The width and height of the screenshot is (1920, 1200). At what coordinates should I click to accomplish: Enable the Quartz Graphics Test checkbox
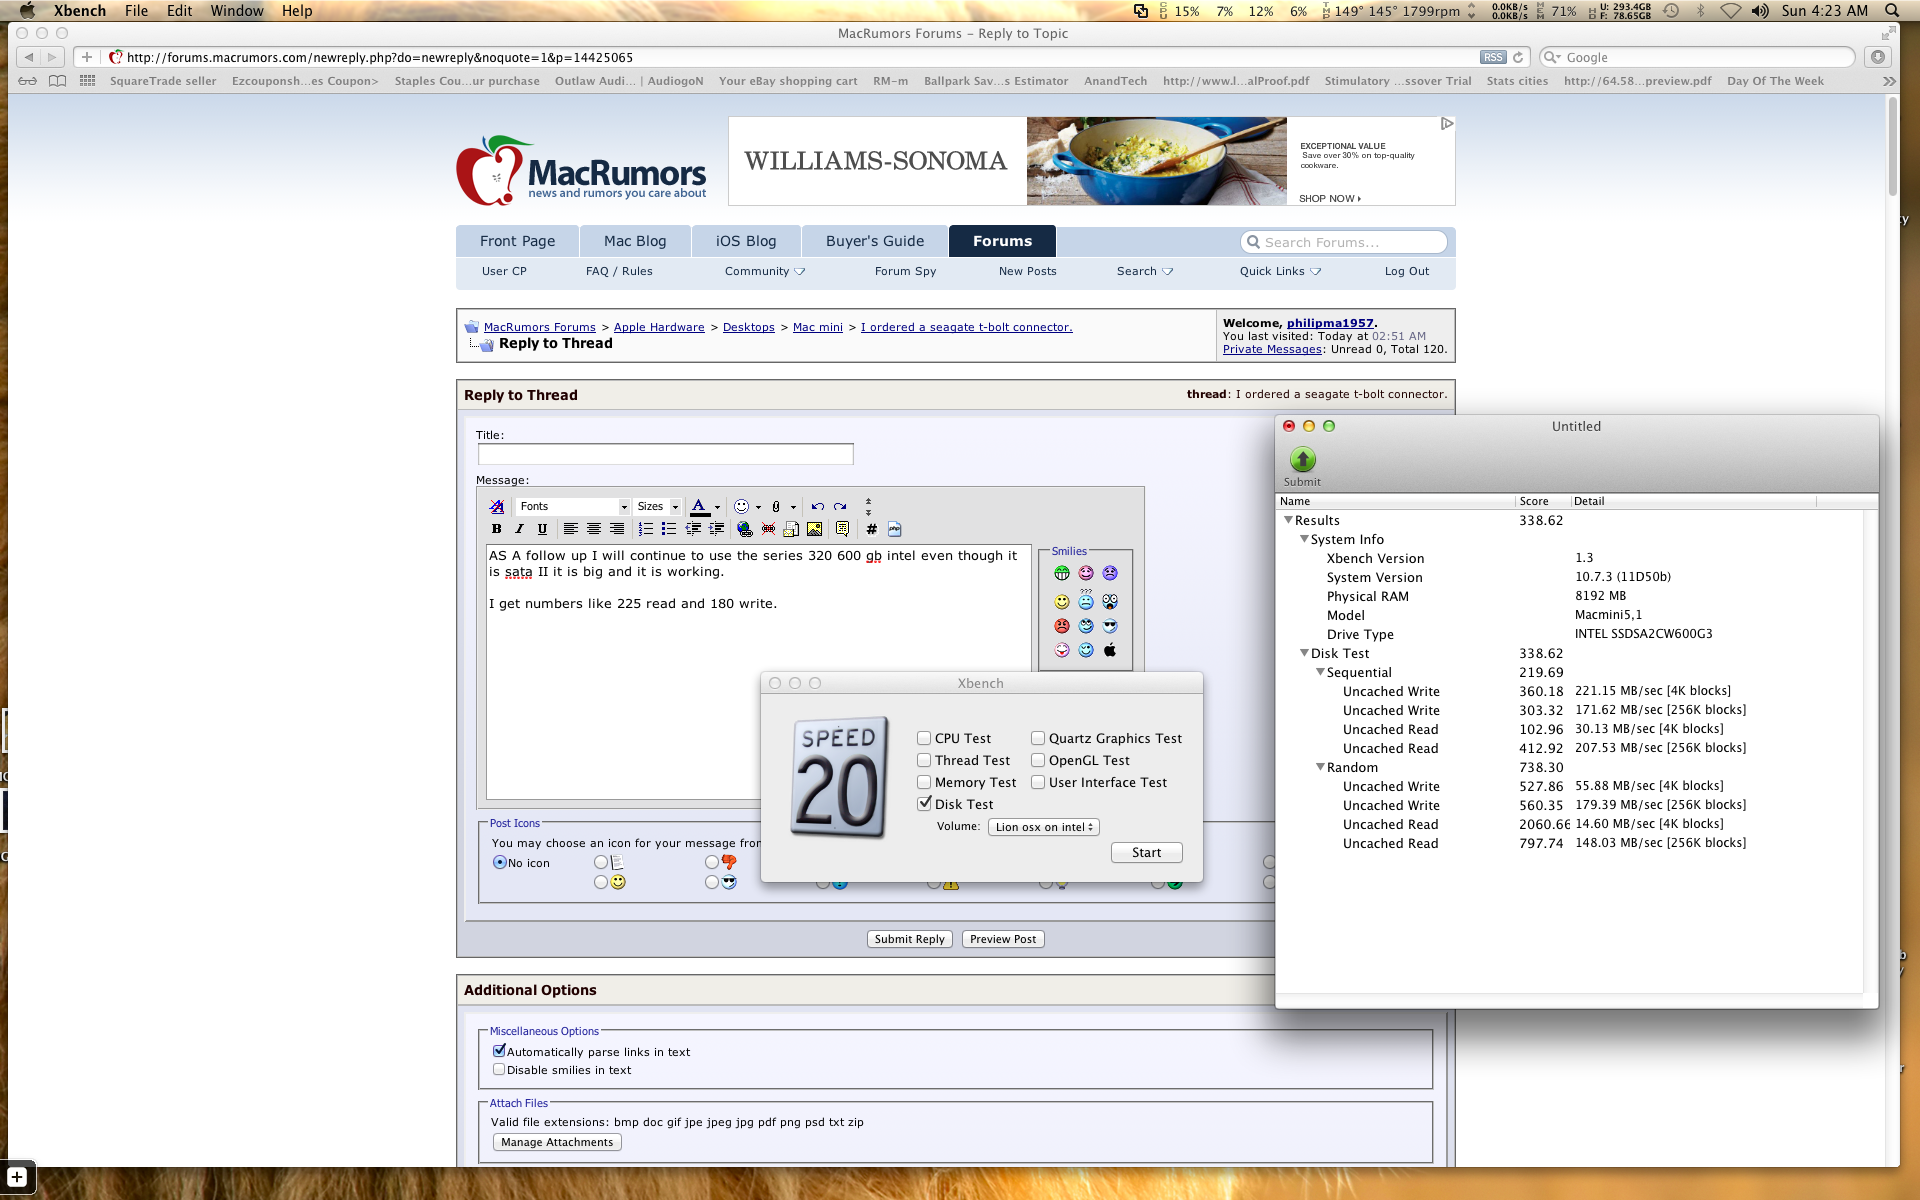pyautogui.click(x=1038, y=738)
